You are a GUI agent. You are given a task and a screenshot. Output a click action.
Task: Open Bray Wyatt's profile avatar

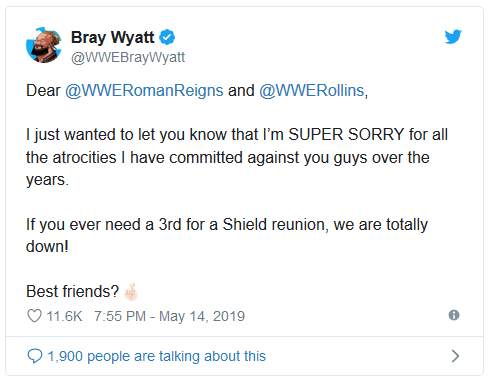(x=44, y=45)
